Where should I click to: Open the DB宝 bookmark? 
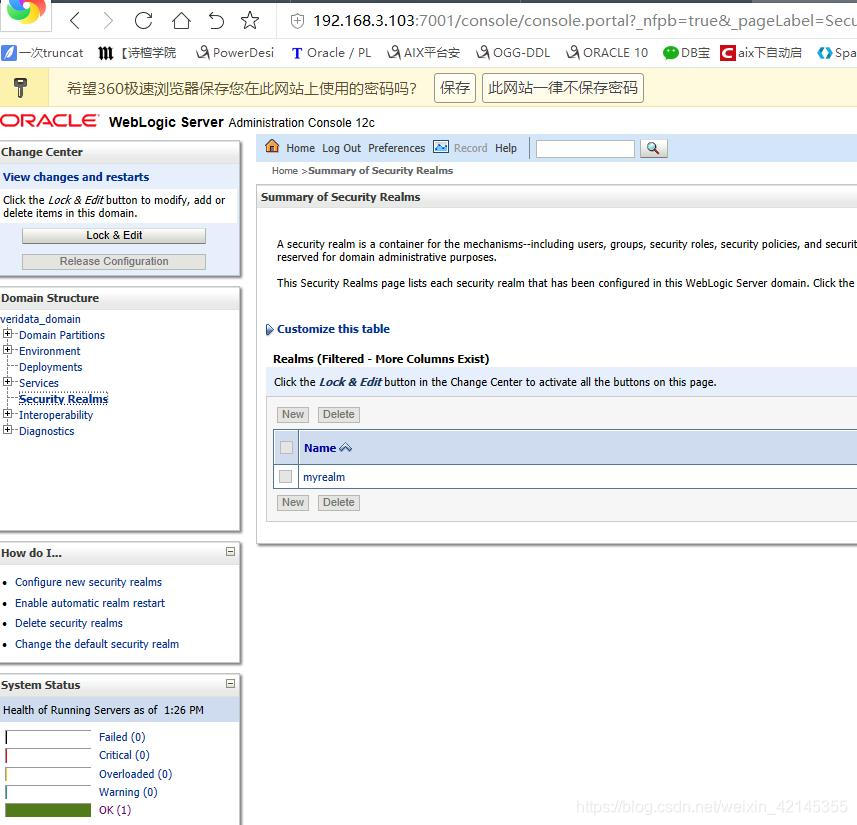(686, 52)
